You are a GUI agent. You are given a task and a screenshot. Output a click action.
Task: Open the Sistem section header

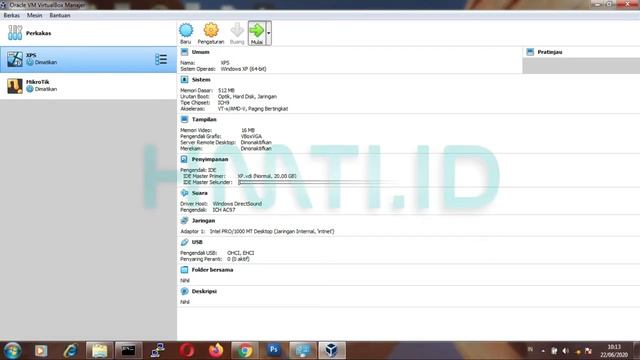click(201, 80)
